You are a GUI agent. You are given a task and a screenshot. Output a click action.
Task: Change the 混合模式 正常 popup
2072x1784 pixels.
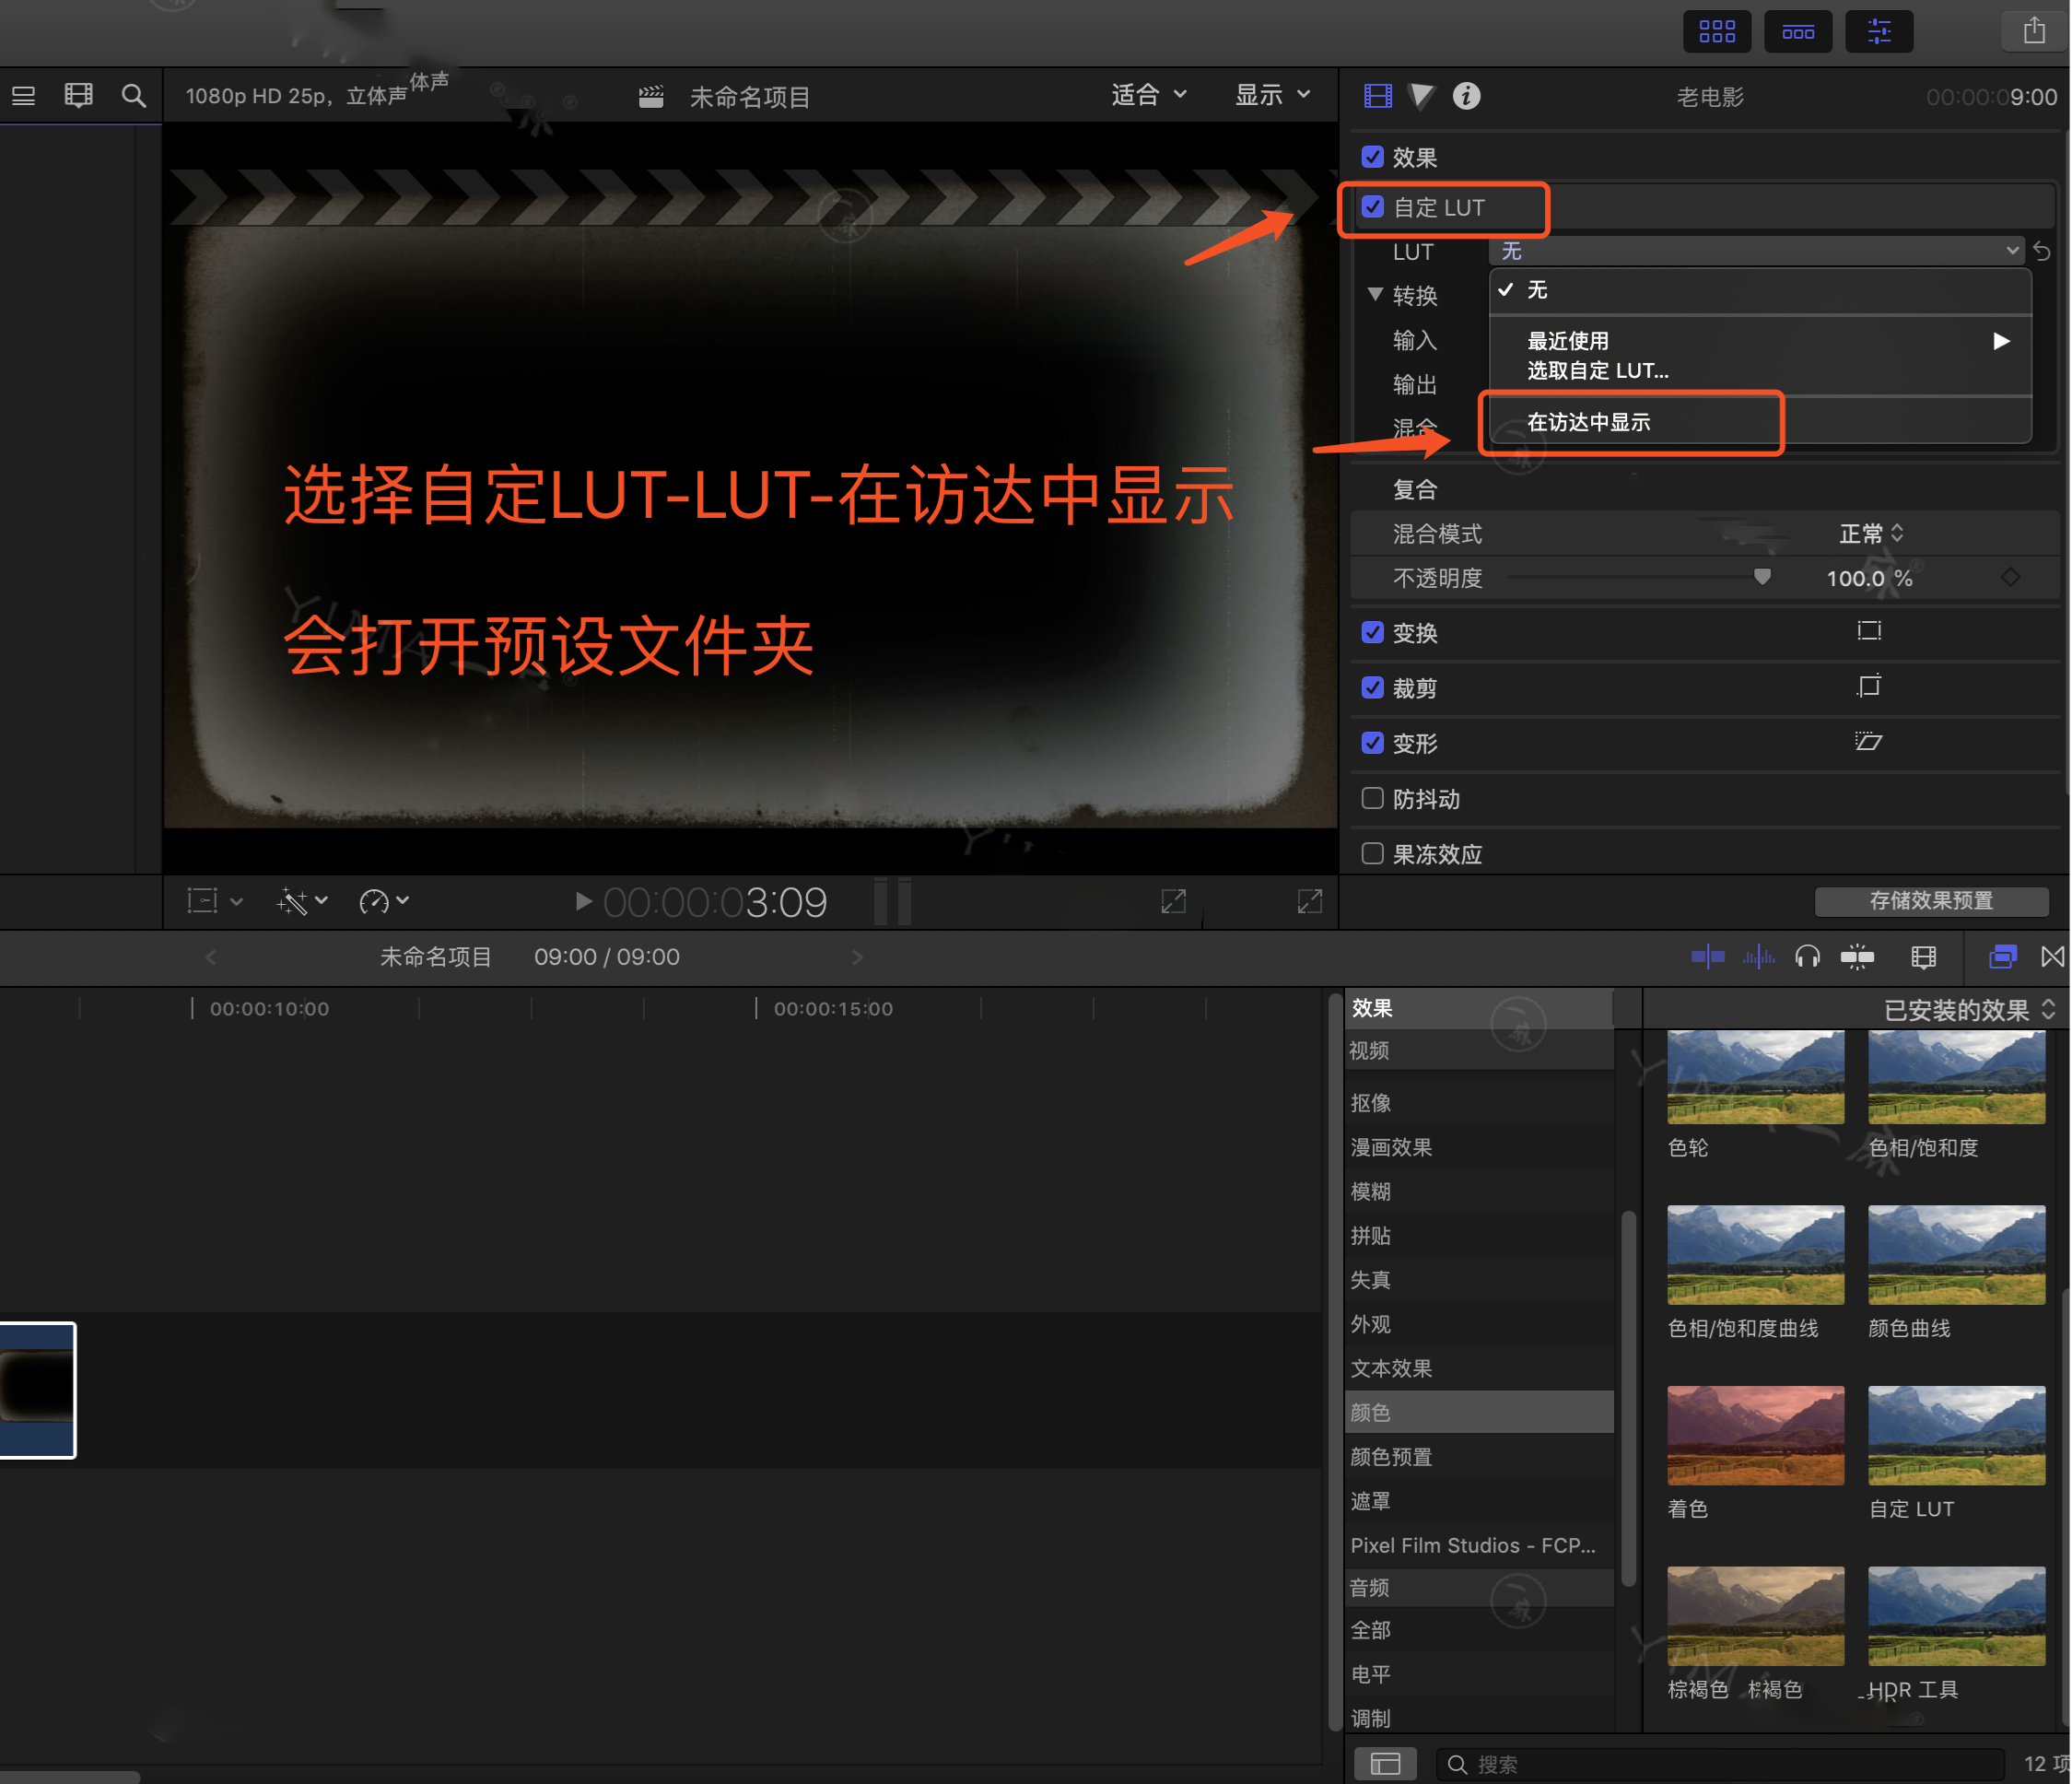(1871, 533)
